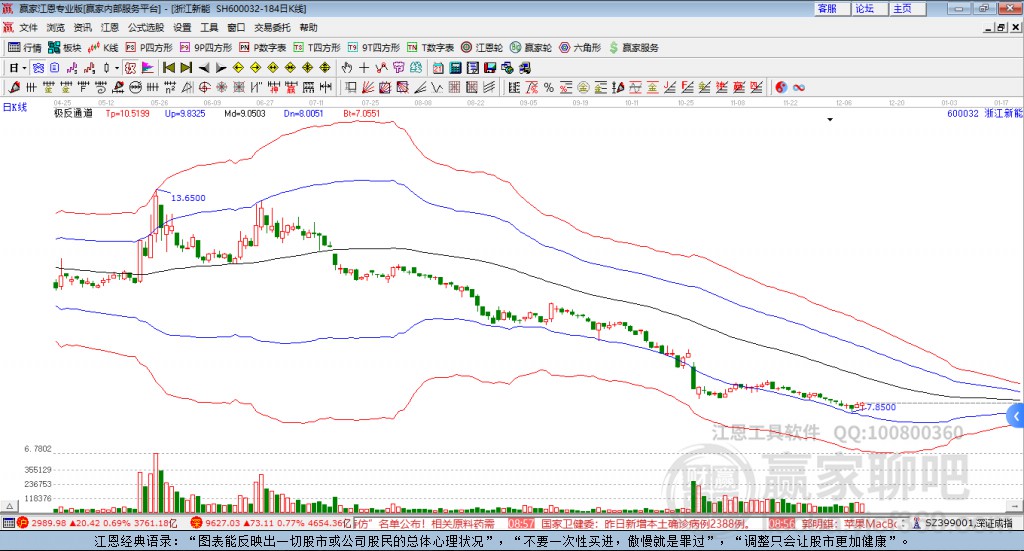Click the 极反通道 indicator name
This screenshot has width=1024, height=551.
[x=73, y=113]
